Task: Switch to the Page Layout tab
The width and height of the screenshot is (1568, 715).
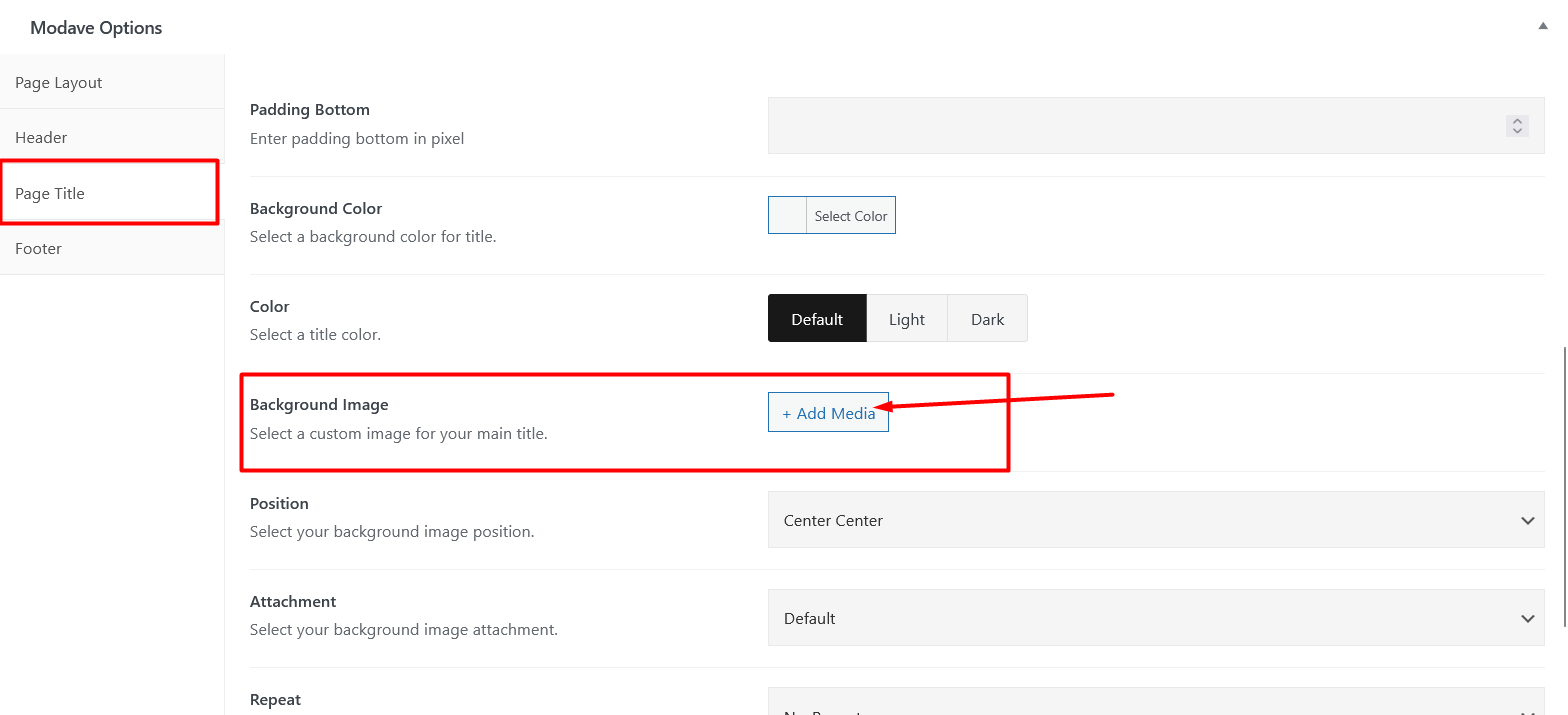Action: pos(59,83)
